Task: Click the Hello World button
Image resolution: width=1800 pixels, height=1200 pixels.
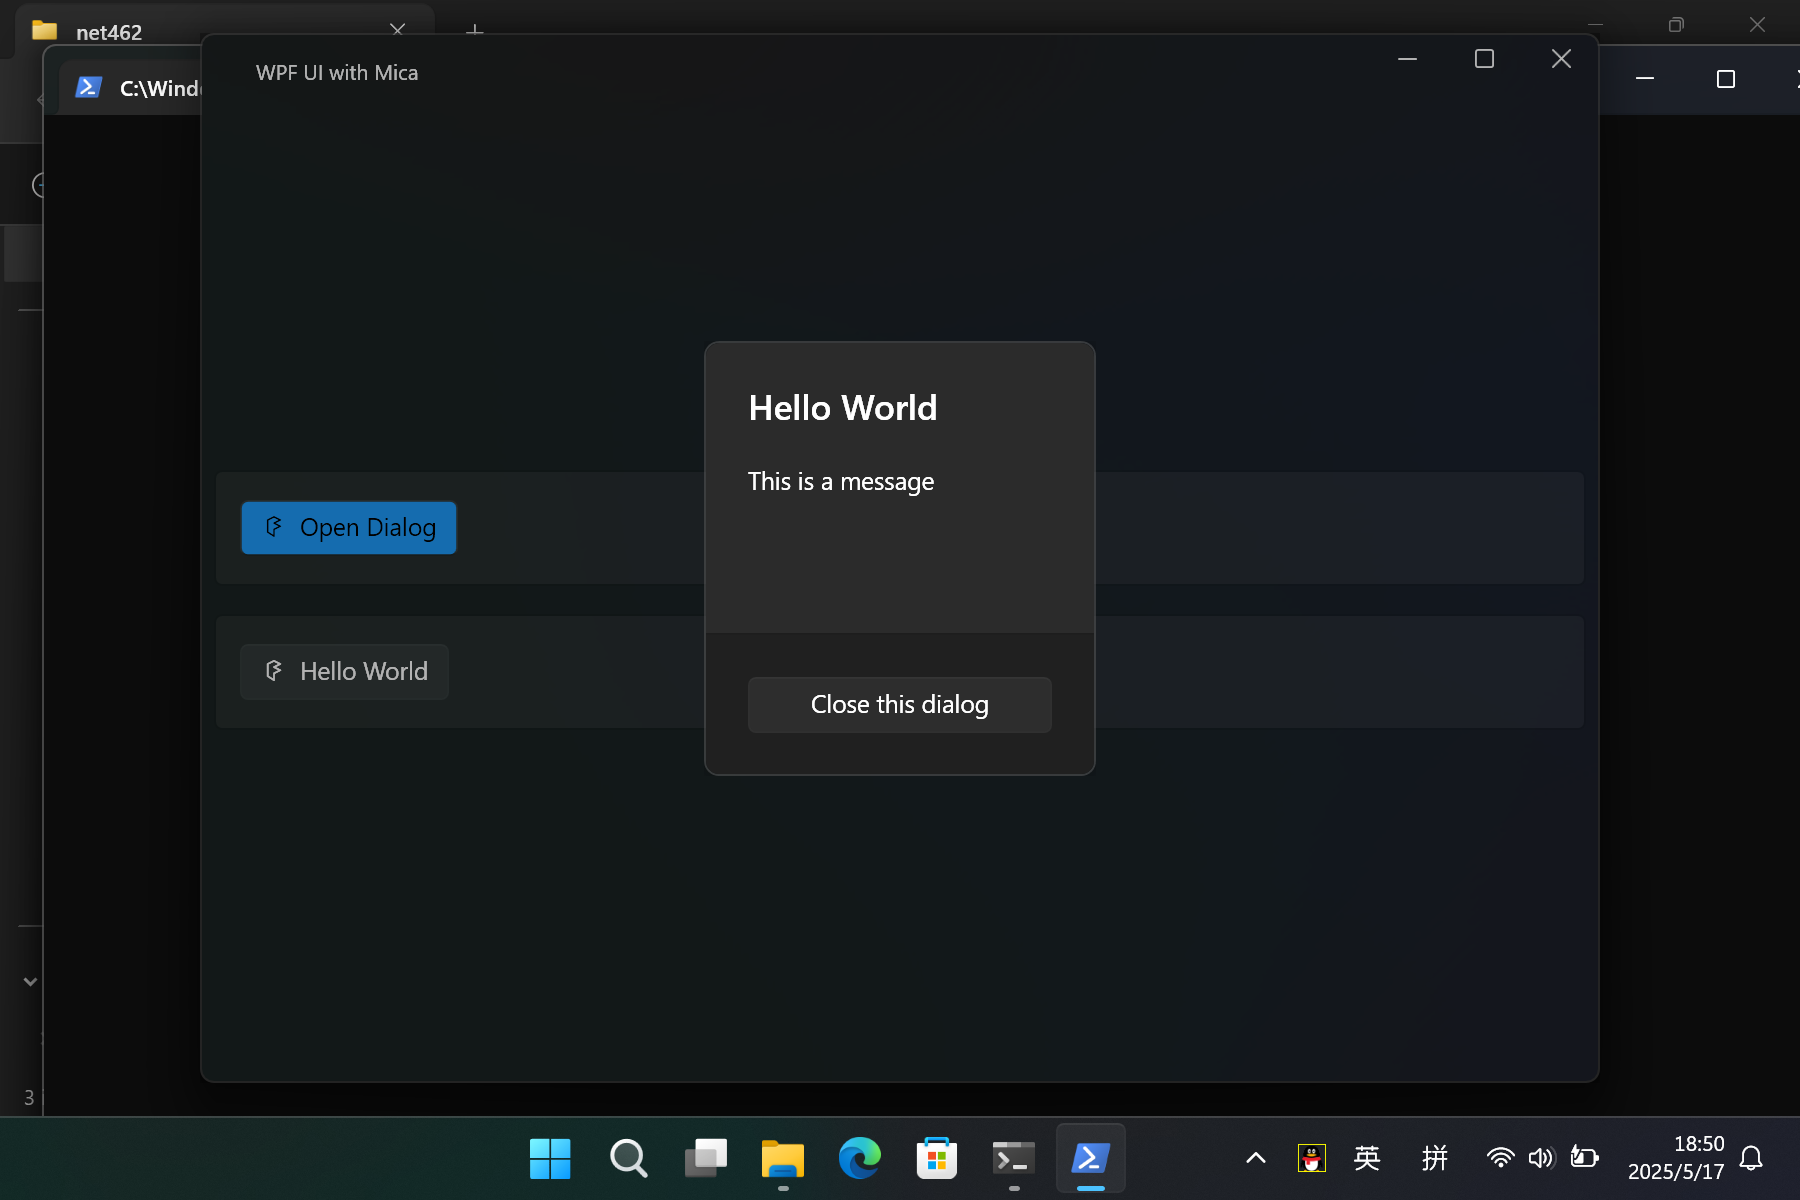Action: (344, 672)
